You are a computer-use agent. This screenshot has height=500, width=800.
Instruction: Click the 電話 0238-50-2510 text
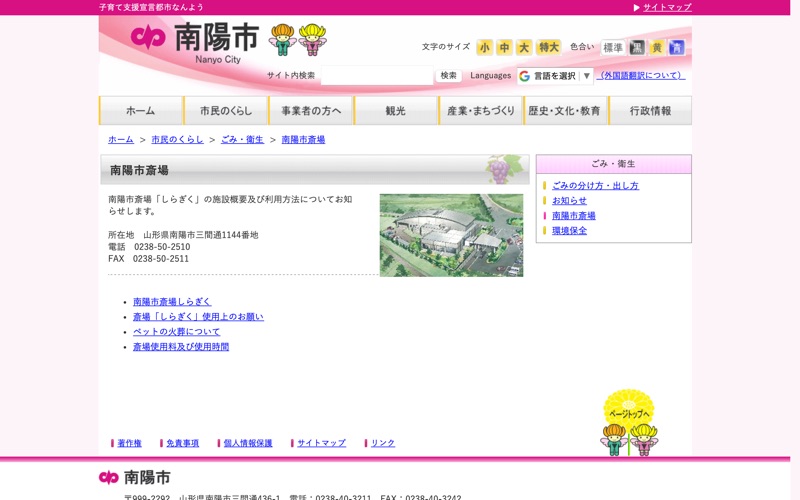click(149, 246)
